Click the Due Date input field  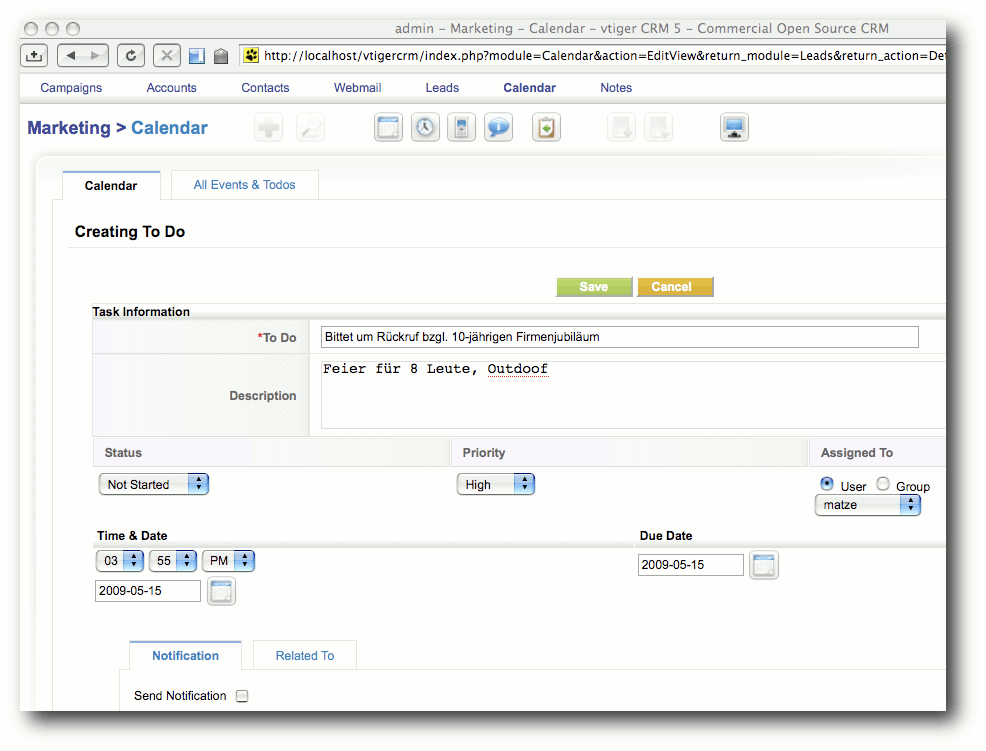[690, 565]
